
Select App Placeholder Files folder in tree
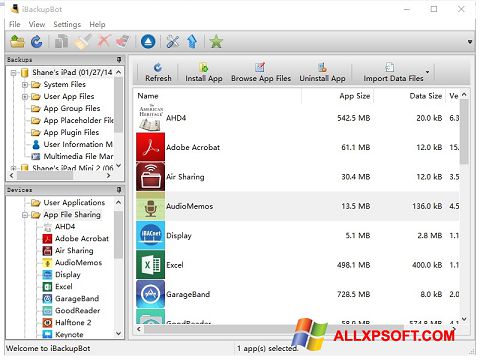pos(78,120)
